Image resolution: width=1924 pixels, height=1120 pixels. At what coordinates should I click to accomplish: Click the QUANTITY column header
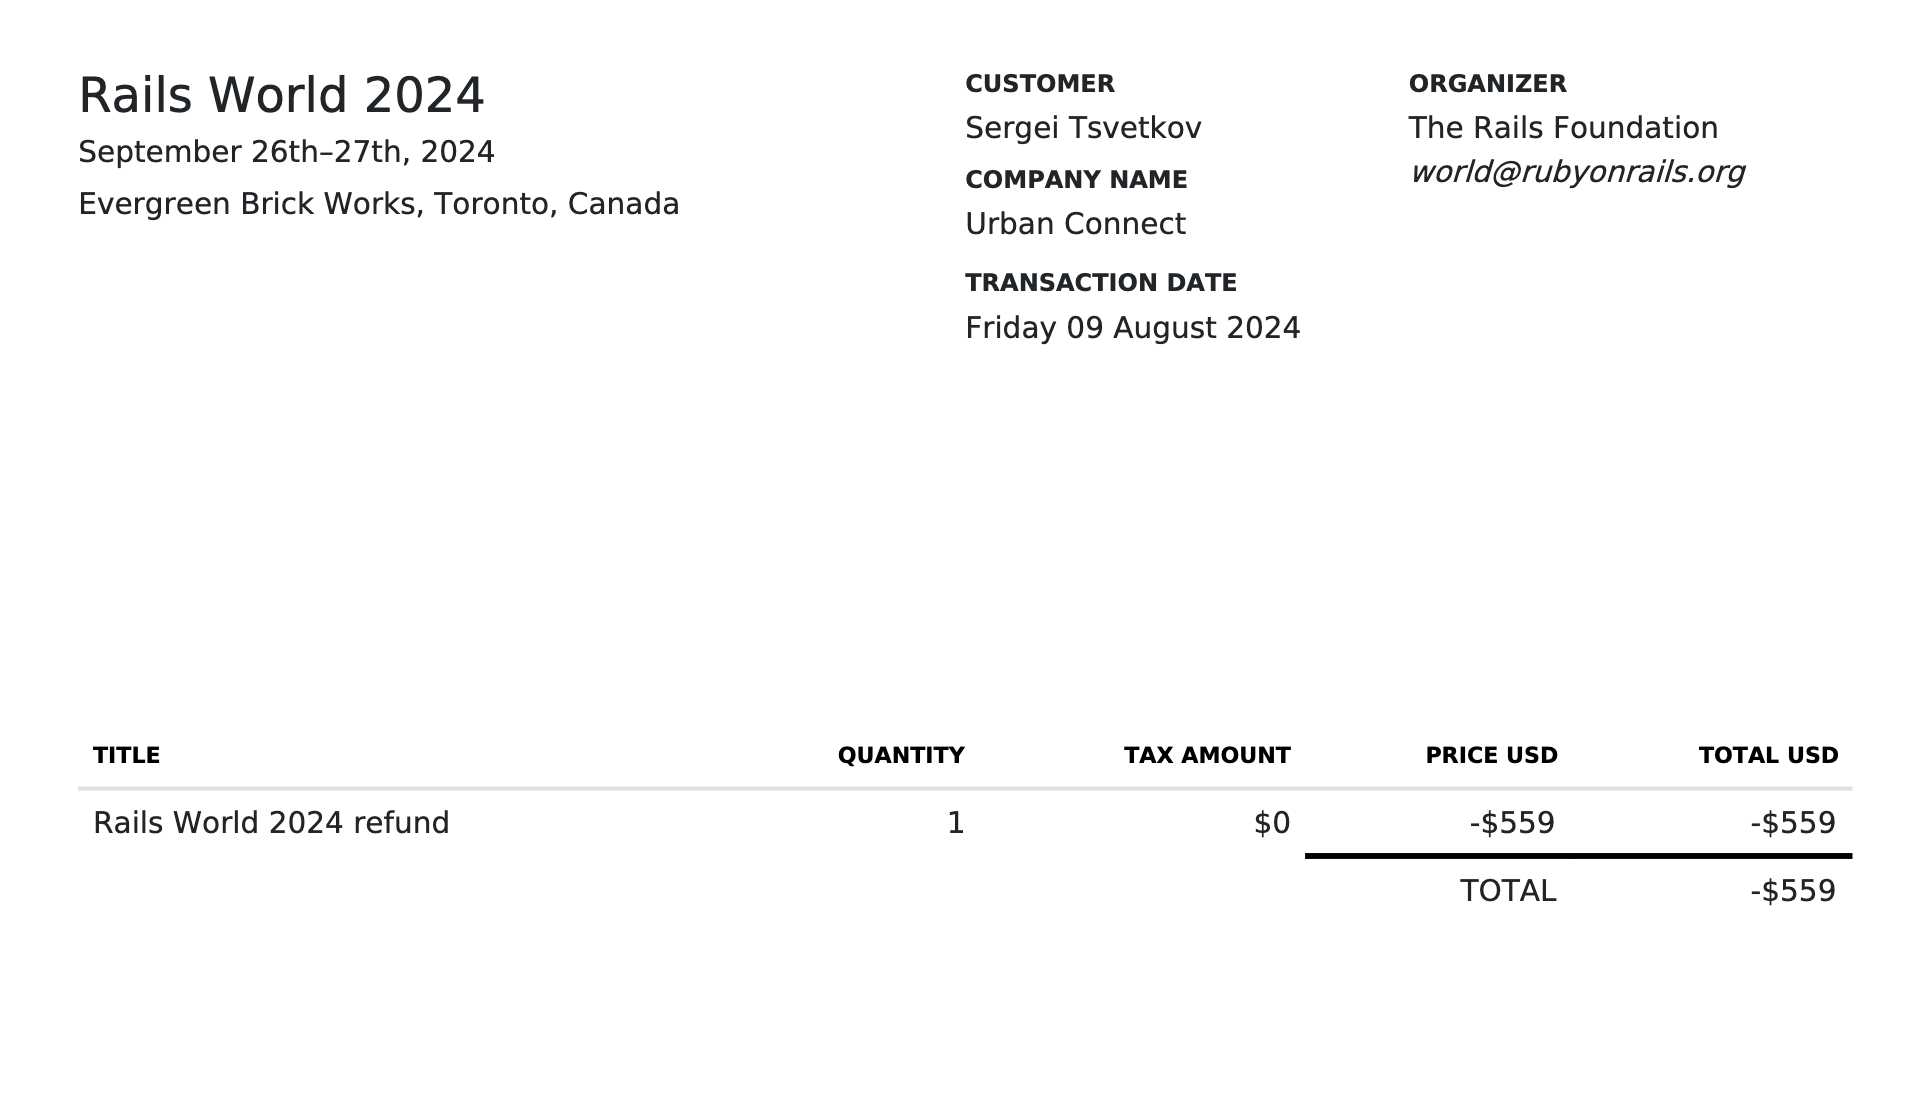[x=901, y=756]
